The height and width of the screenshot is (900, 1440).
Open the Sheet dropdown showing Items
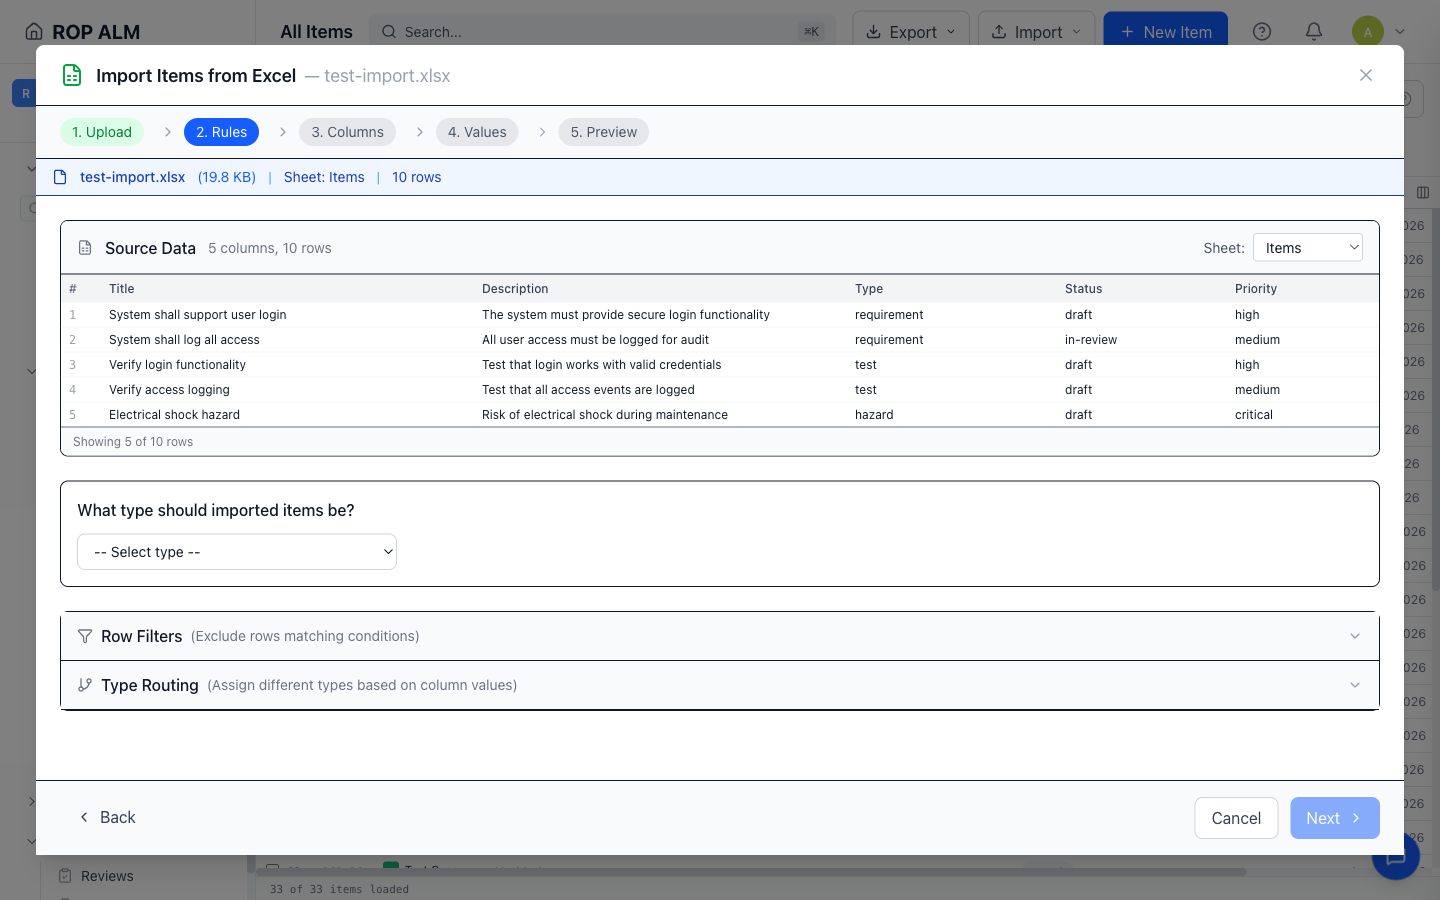click(1308, 248)
